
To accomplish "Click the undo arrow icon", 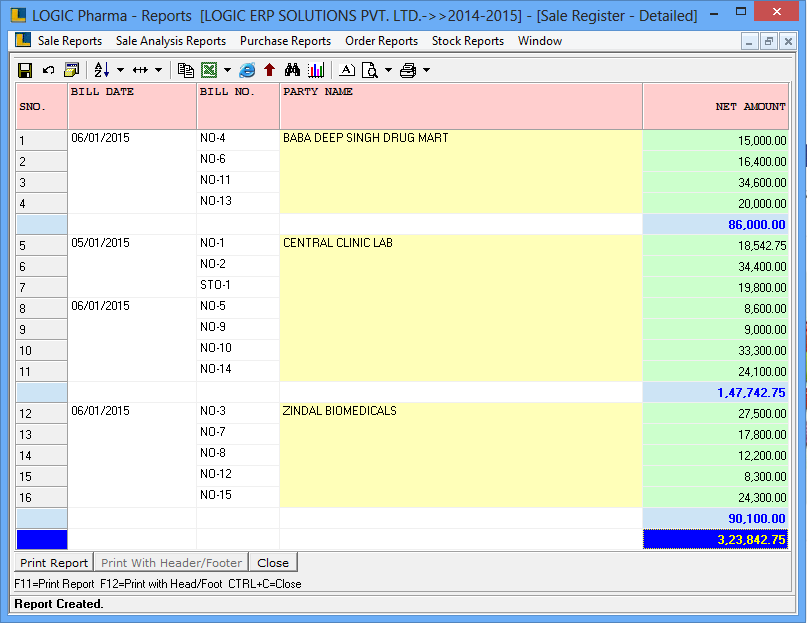I will point(48,70).
